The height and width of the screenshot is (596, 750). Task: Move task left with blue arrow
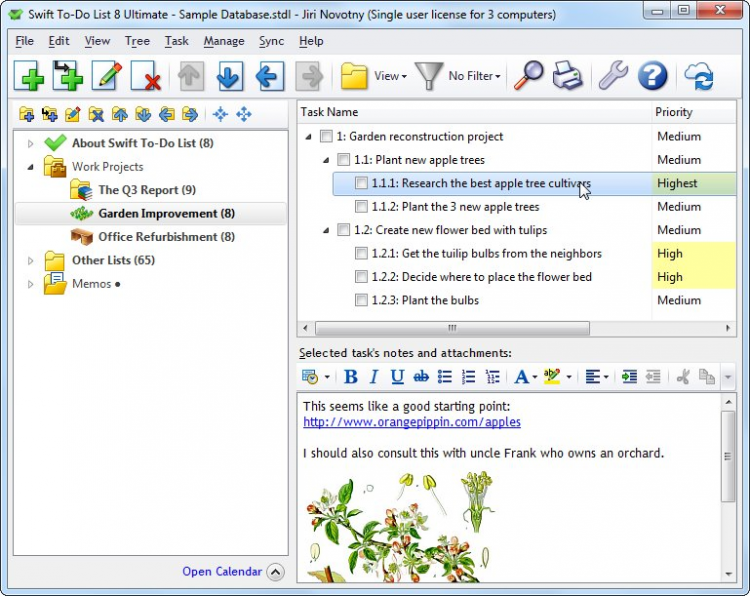(x=269, y=76)
